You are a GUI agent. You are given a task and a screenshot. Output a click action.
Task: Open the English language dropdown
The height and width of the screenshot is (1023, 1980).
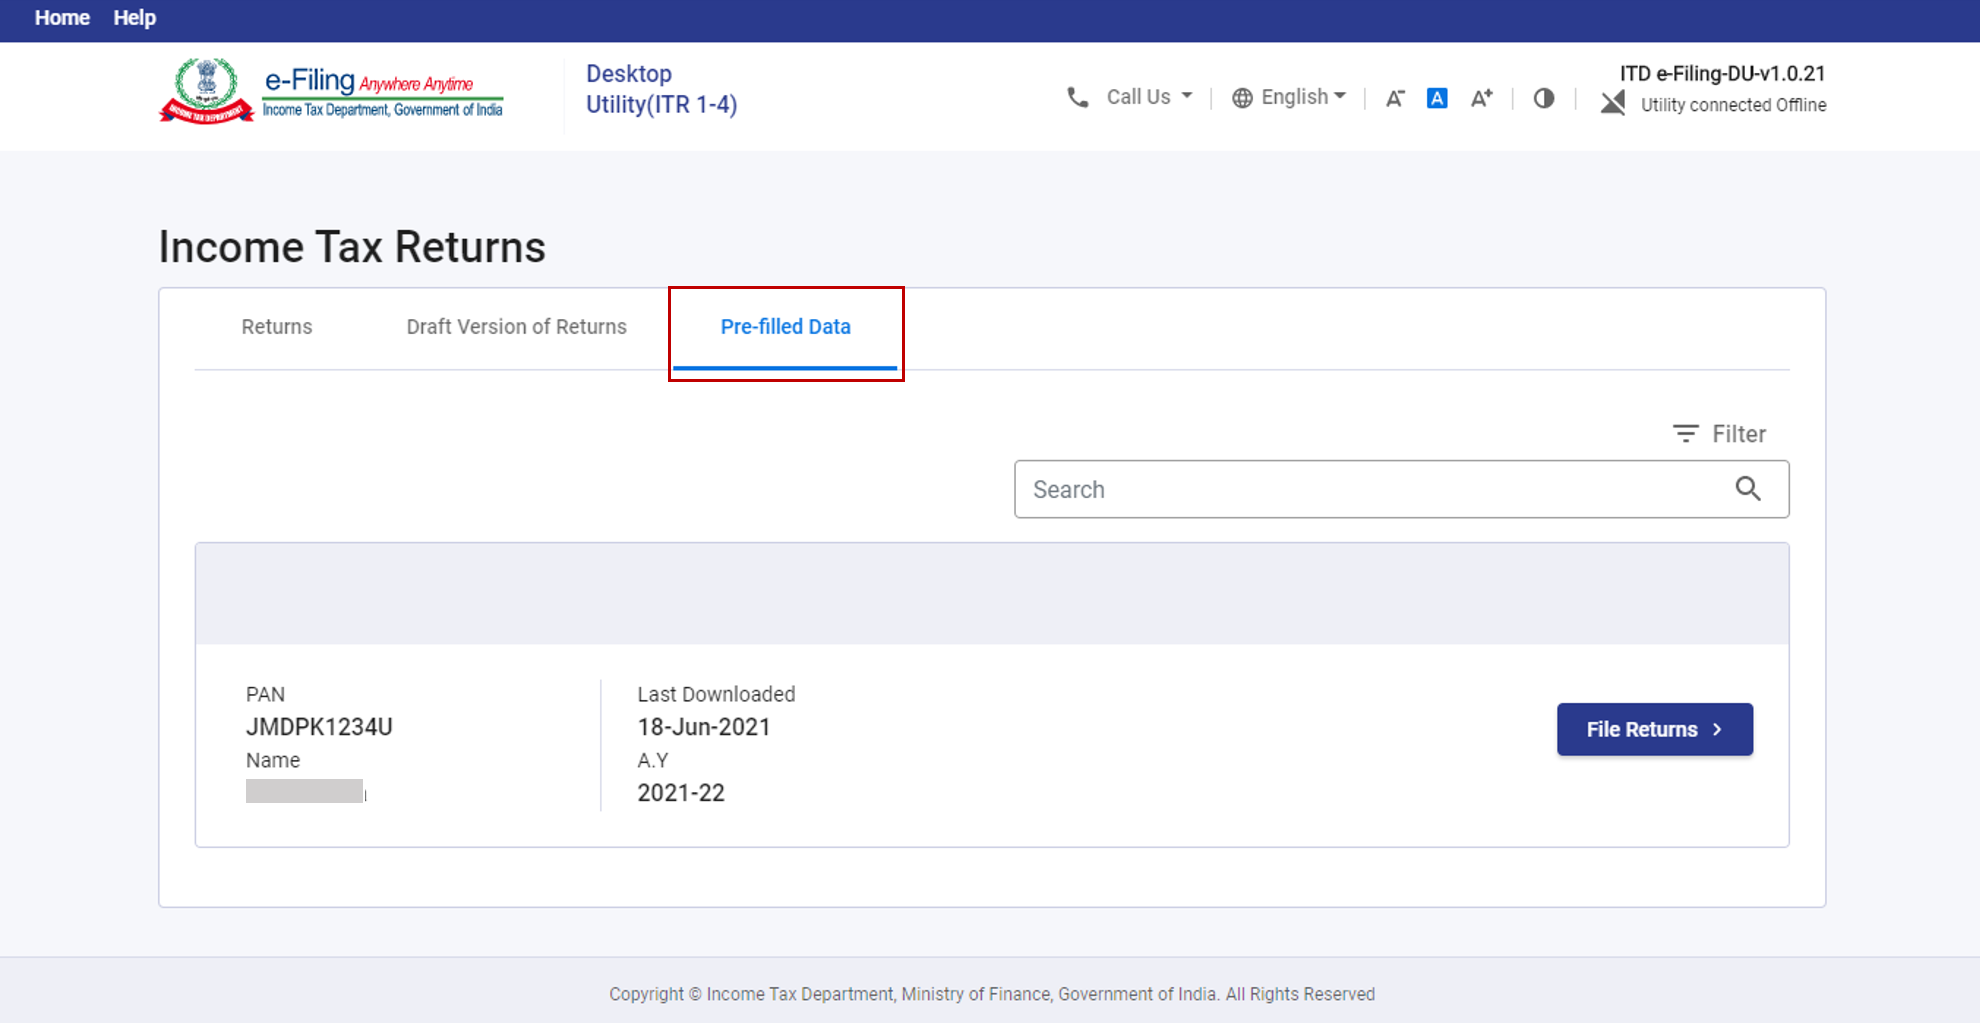pyautogui.click(x=1297, y=96)
